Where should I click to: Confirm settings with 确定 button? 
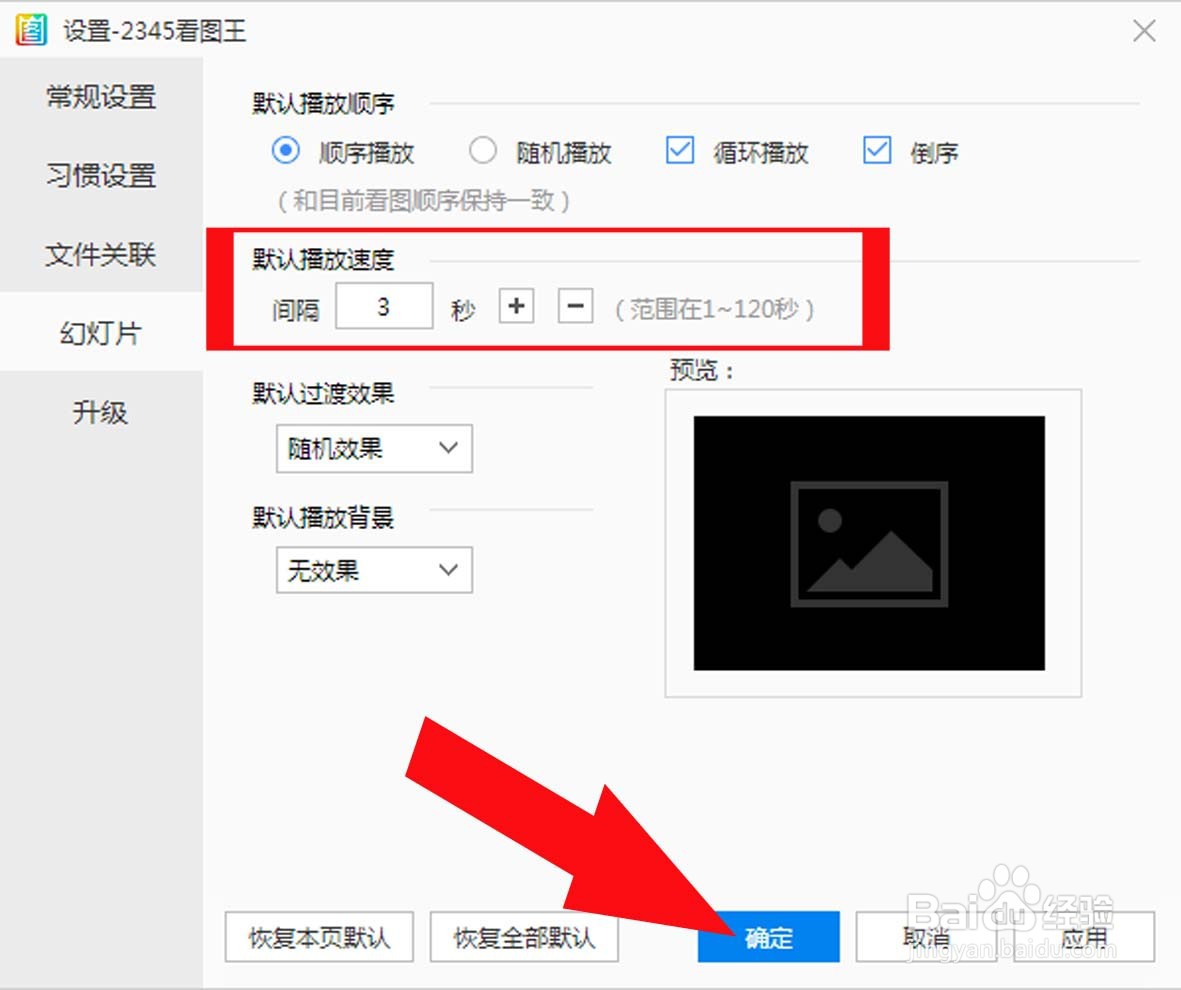[768, 937]
